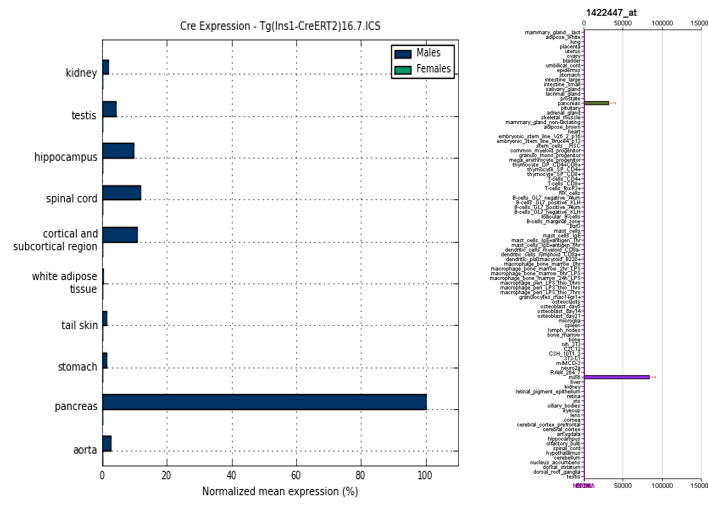
Task: Click the 'aorta' y-axis label
Action: coord(85,450)
